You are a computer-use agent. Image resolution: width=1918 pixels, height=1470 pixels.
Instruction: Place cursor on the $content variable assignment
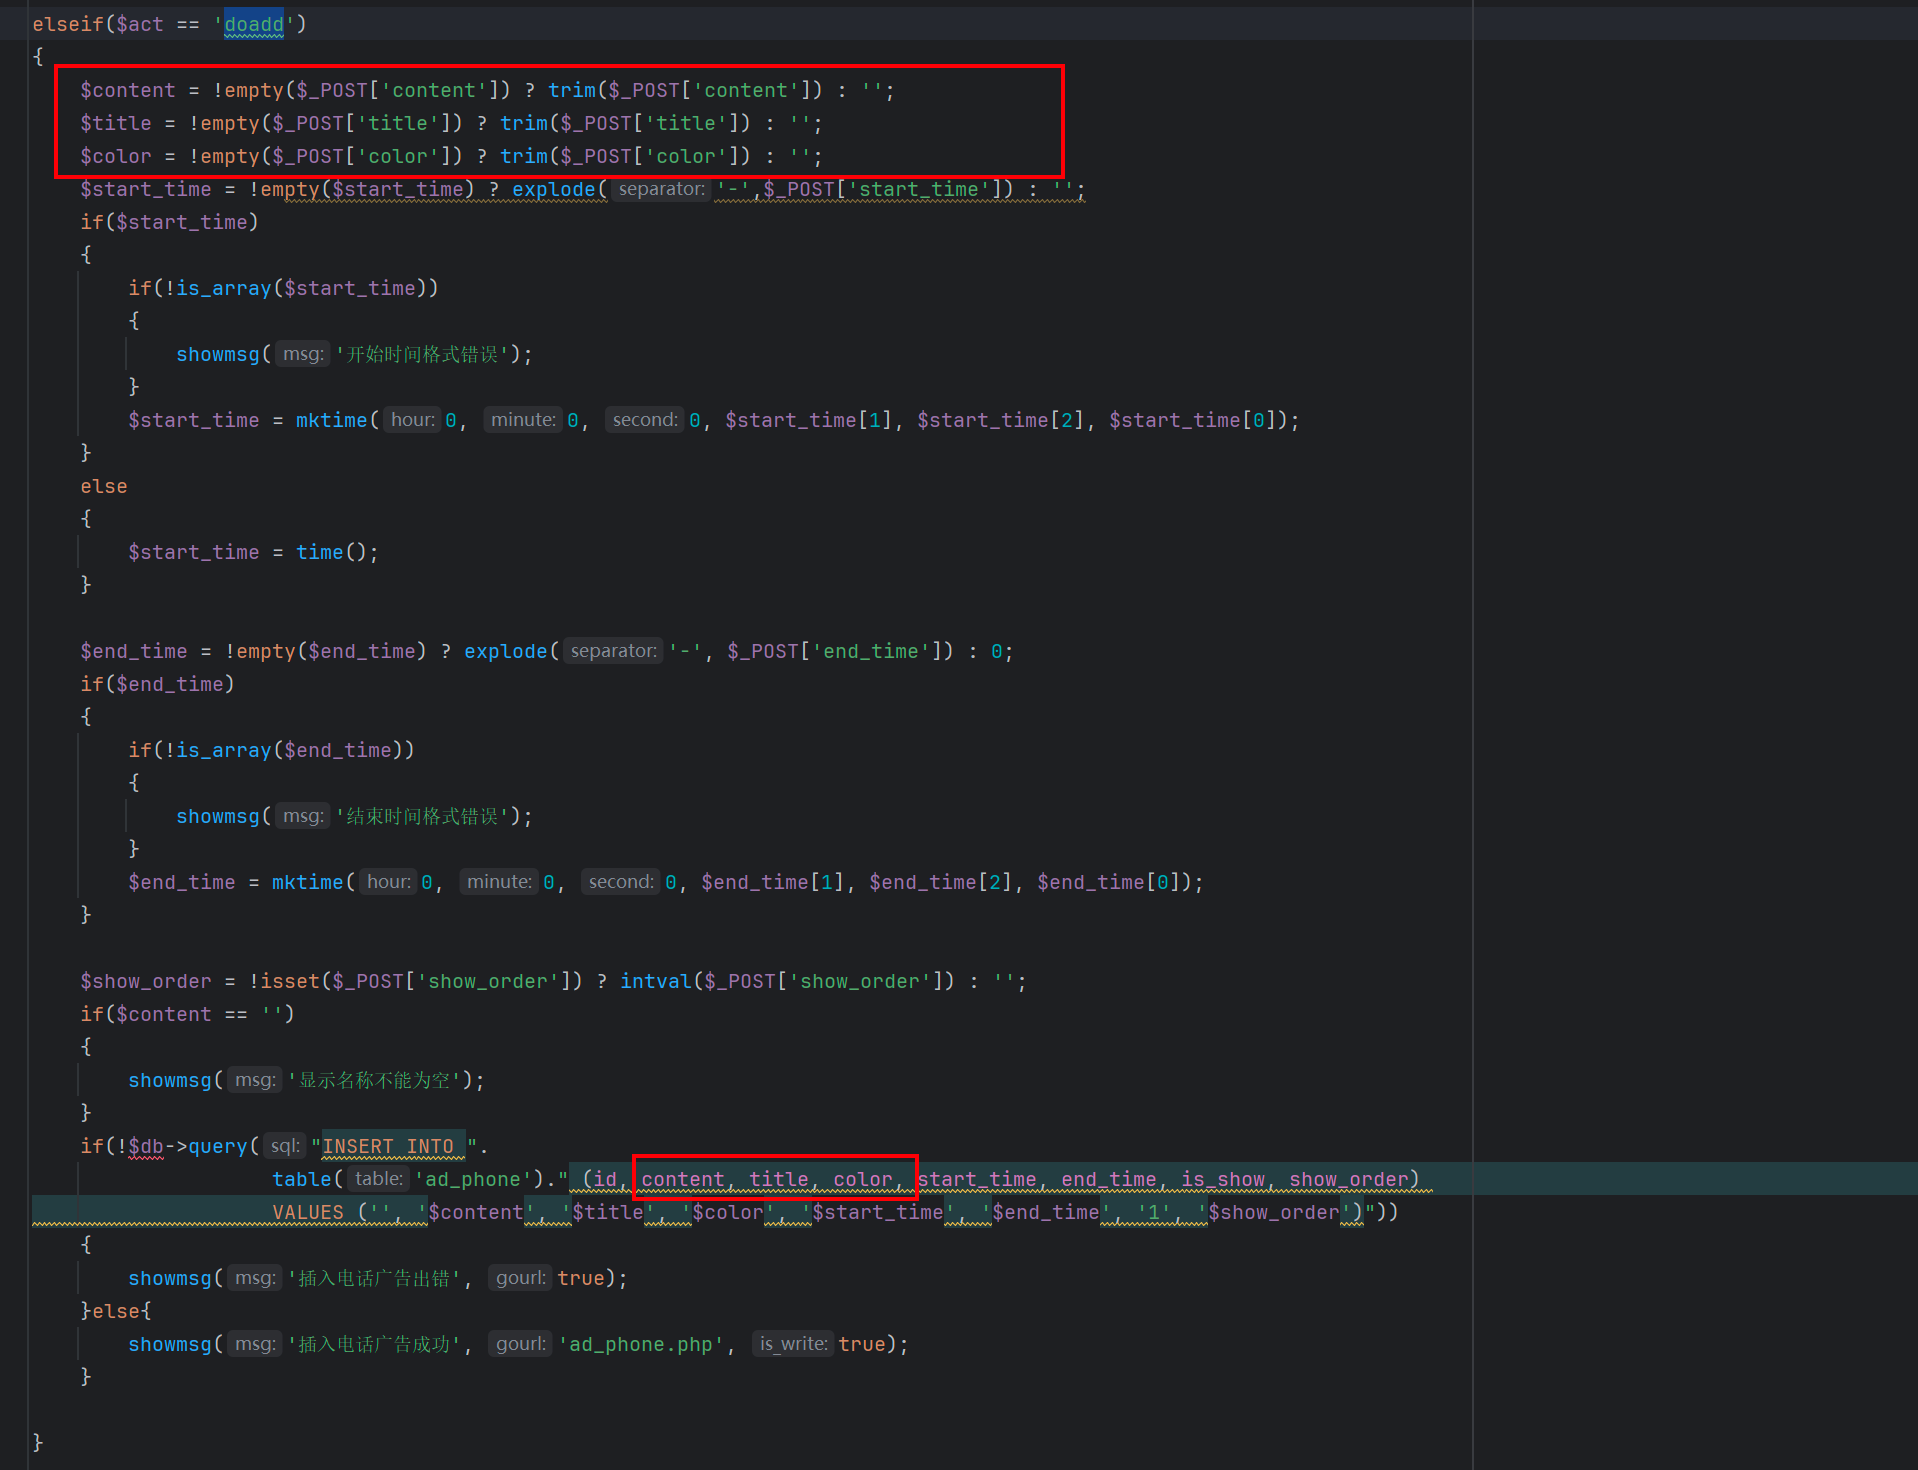coord(127,90)
